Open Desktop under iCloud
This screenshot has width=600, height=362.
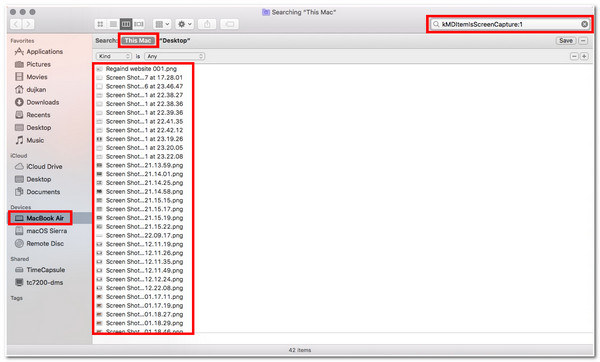coord(33,179)
